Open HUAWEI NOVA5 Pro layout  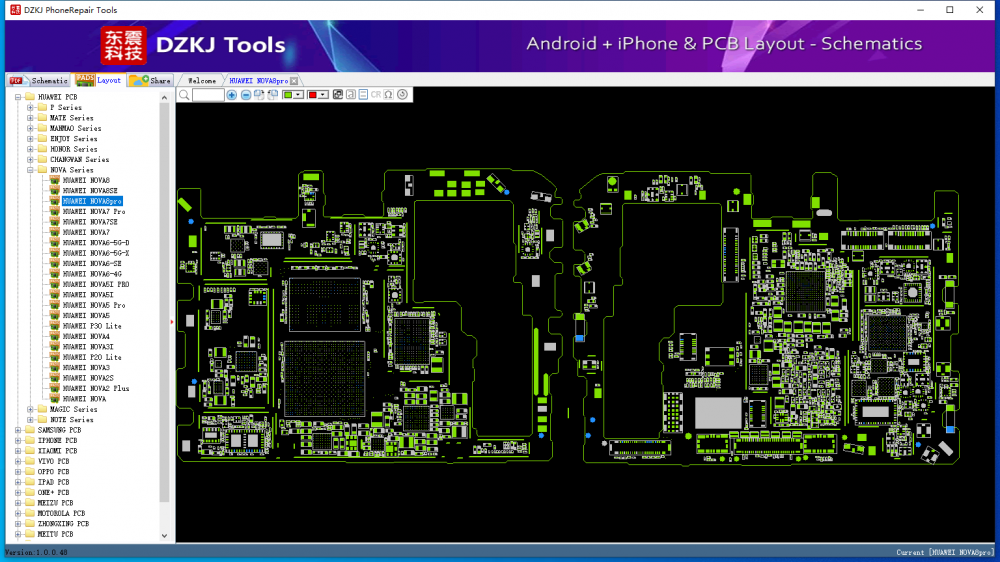pos(94,306)
